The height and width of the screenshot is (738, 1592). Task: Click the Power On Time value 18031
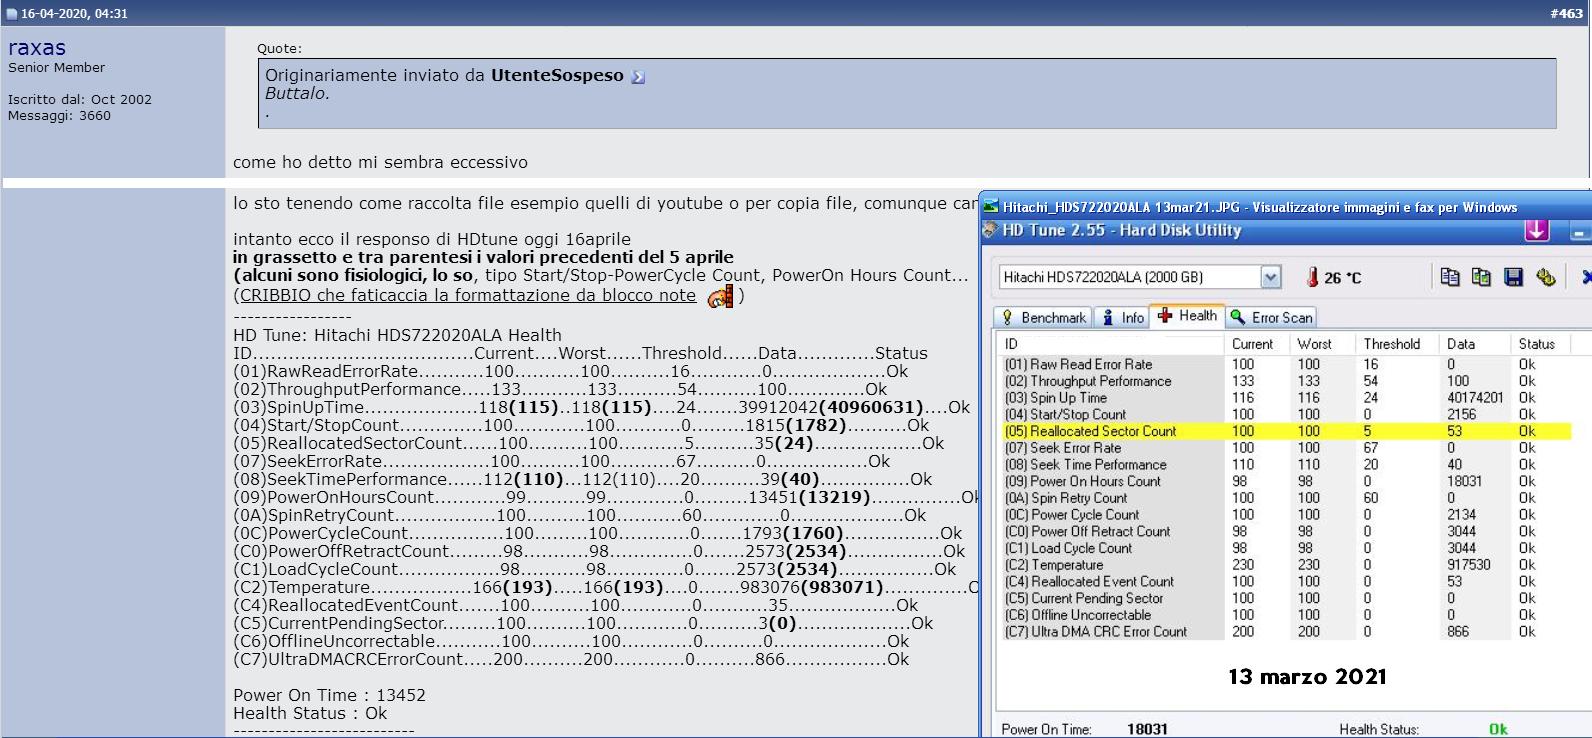[x=1147, y=729]
